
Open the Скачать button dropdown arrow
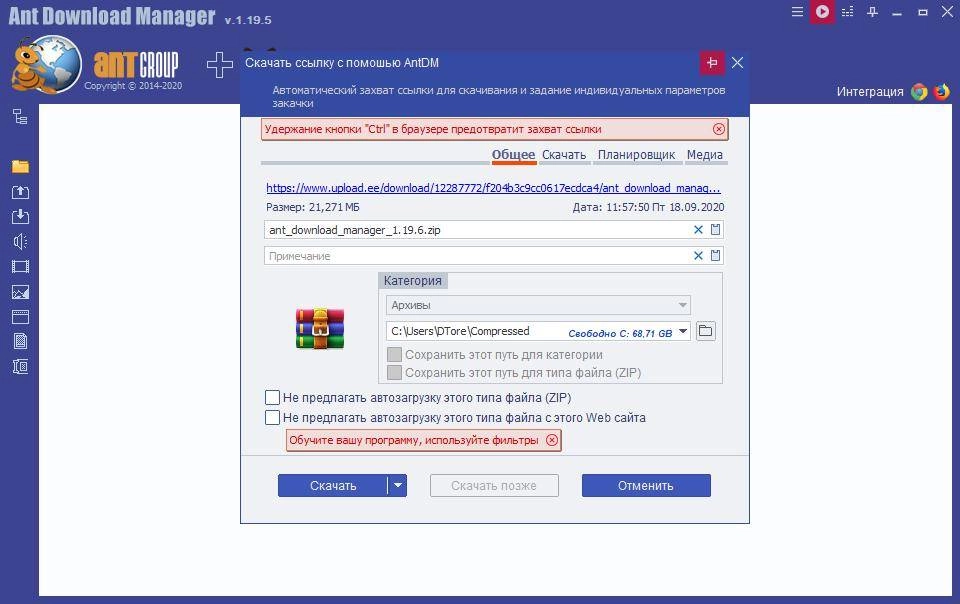coord(398,485)
